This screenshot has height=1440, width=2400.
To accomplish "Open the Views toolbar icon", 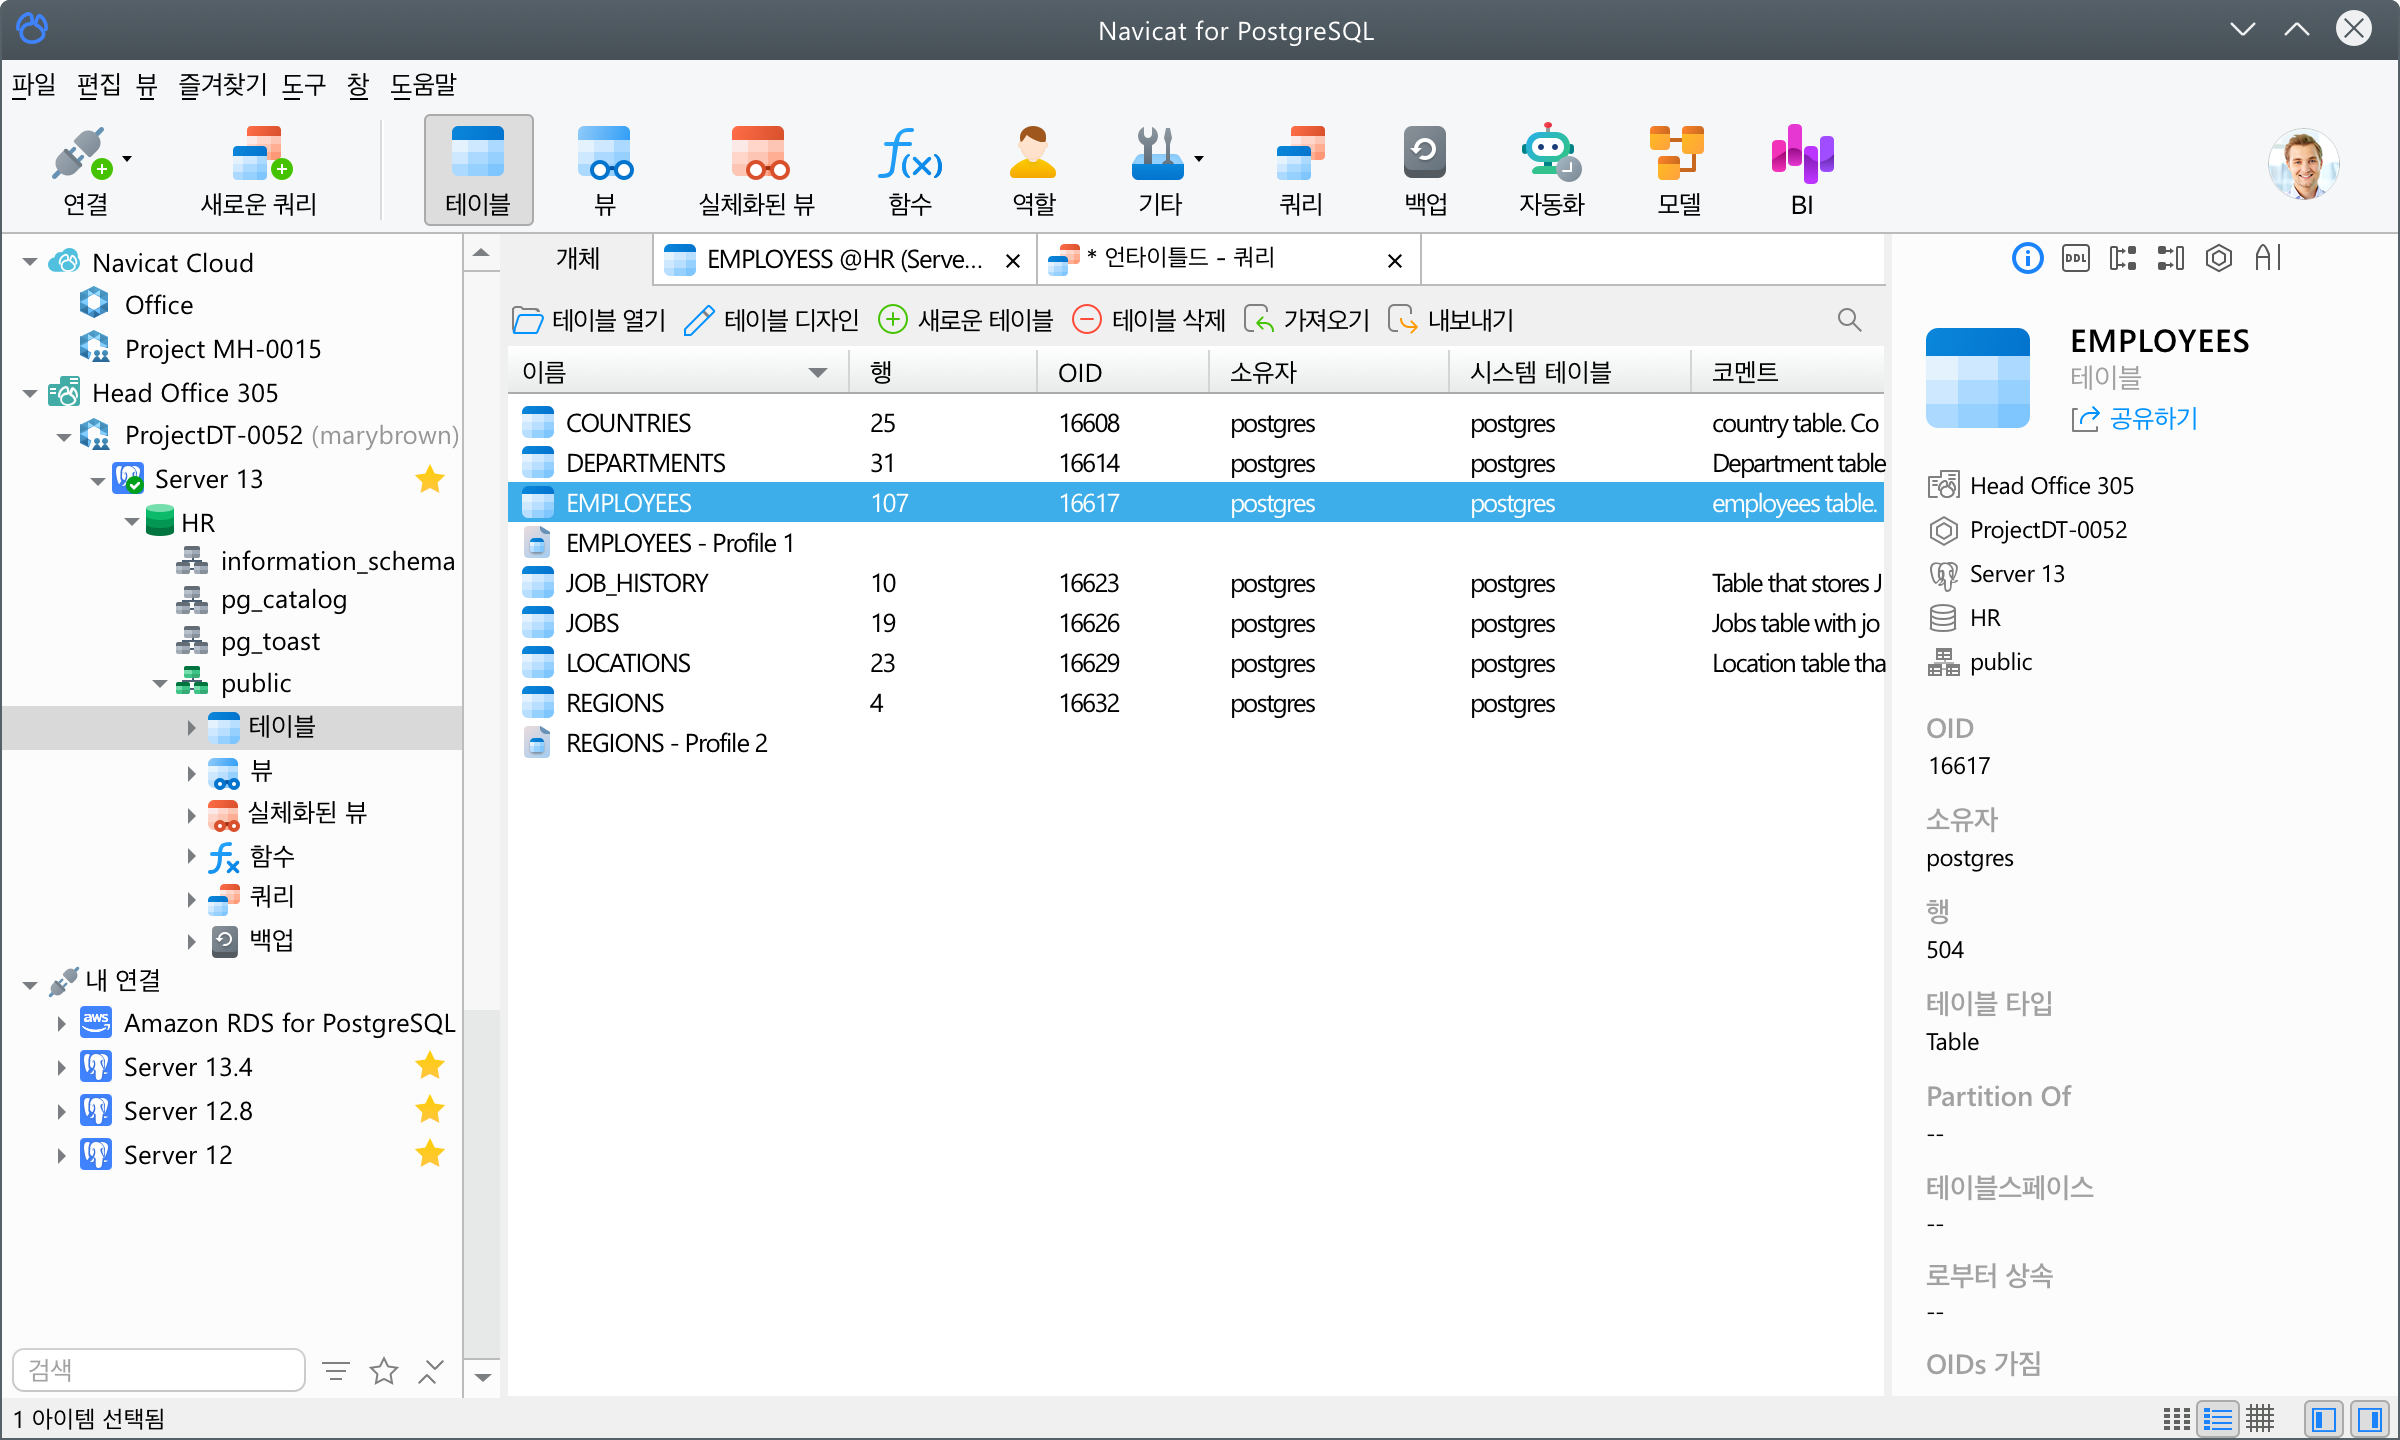I will (x=604, y=170).
